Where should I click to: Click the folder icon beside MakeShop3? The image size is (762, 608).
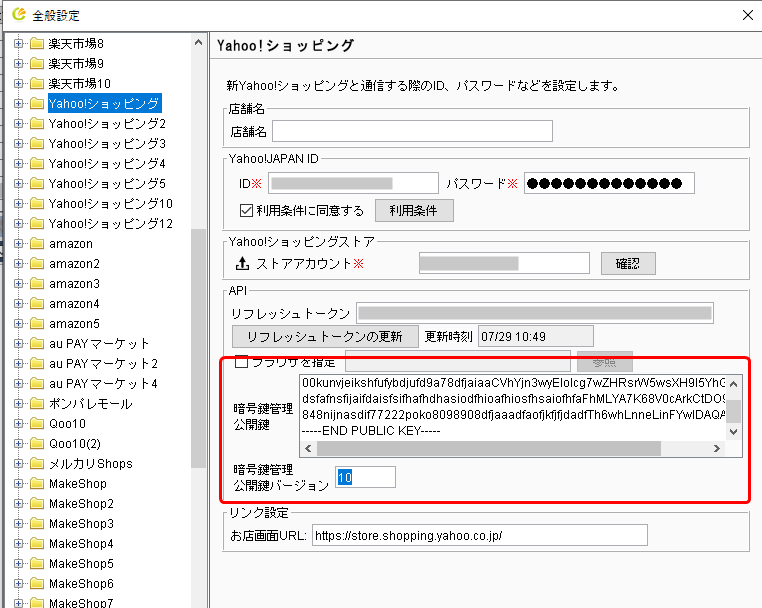point(37,523)
